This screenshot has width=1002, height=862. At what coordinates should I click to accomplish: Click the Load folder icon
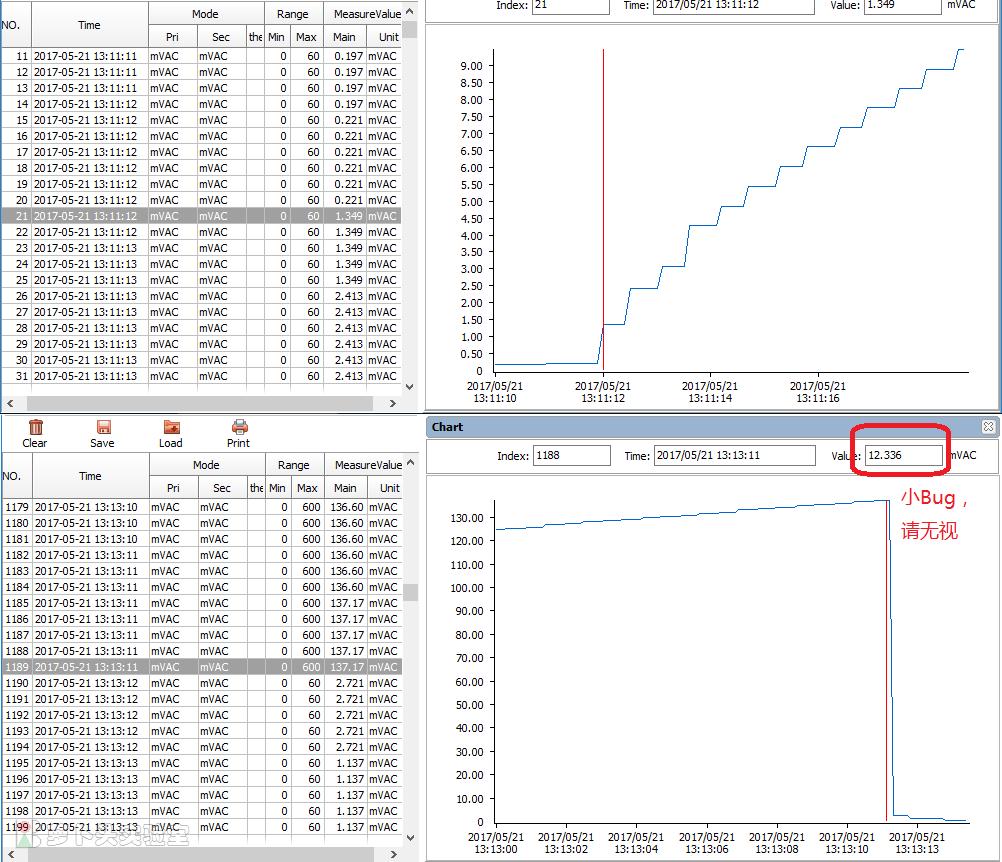click(x=171, y=427)
